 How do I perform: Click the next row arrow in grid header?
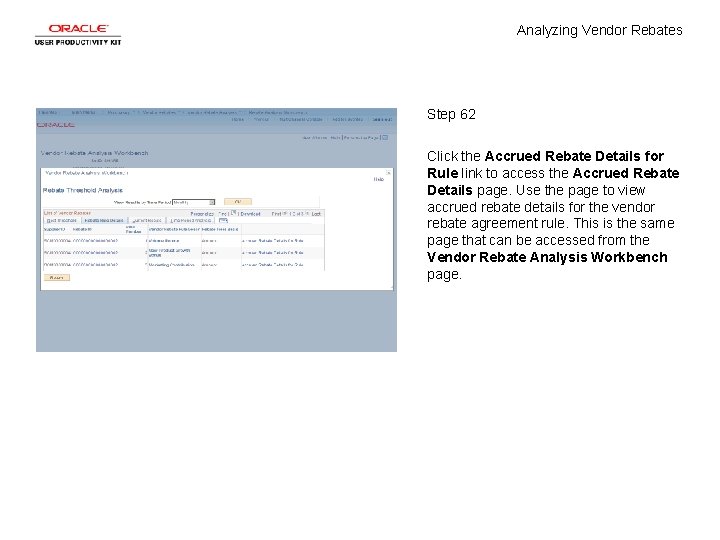coord(308,214)
